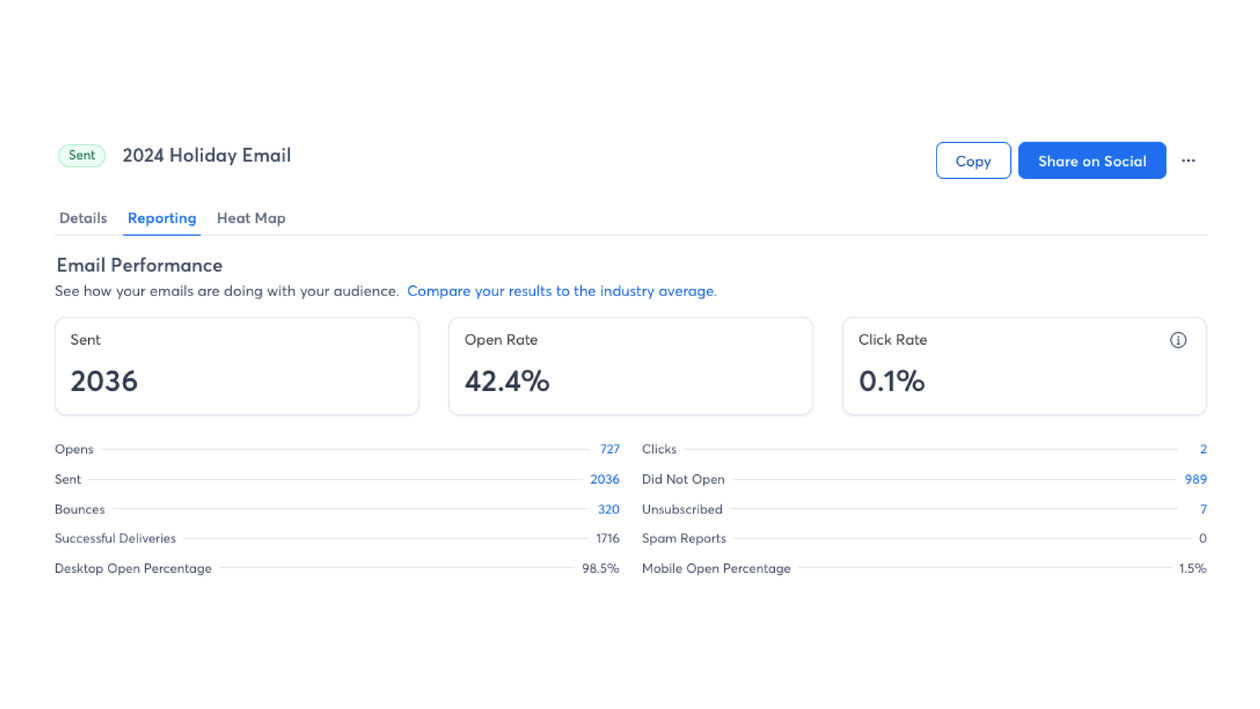Screen dimensions: 1260x709
Task: Click the Click Rate card showing 0.1%
Action: [1024, 365]
